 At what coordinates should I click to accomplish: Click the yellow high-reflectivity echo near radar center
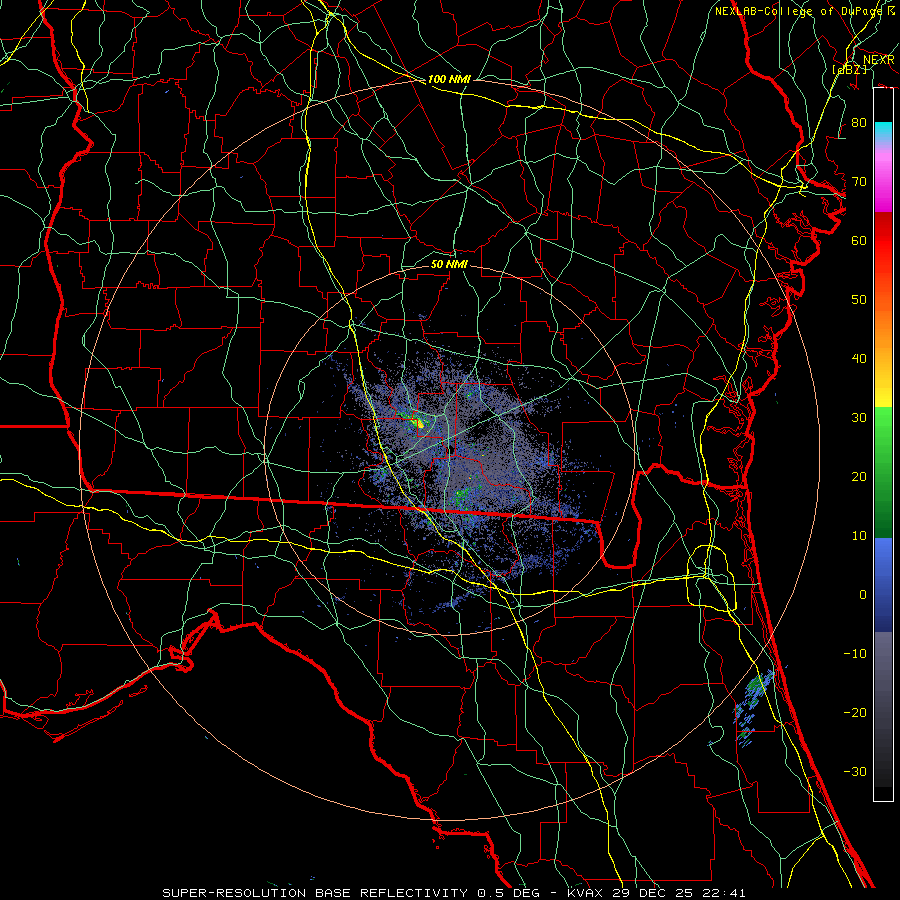[x=420, y=424]
